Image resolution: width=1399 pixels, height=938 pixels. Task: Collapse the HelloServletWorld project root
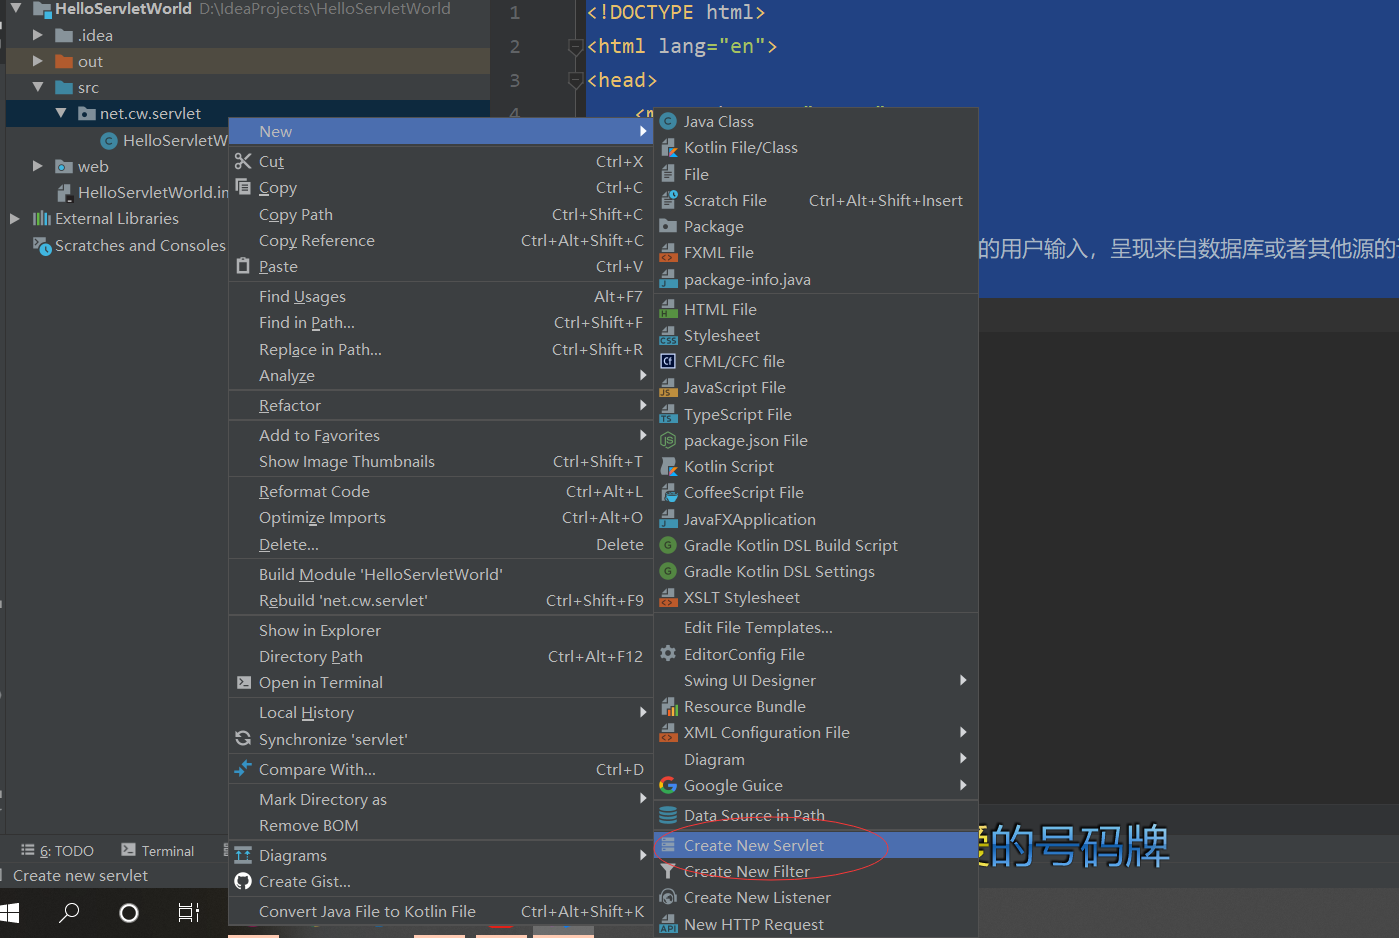click(x=15, y=8)
